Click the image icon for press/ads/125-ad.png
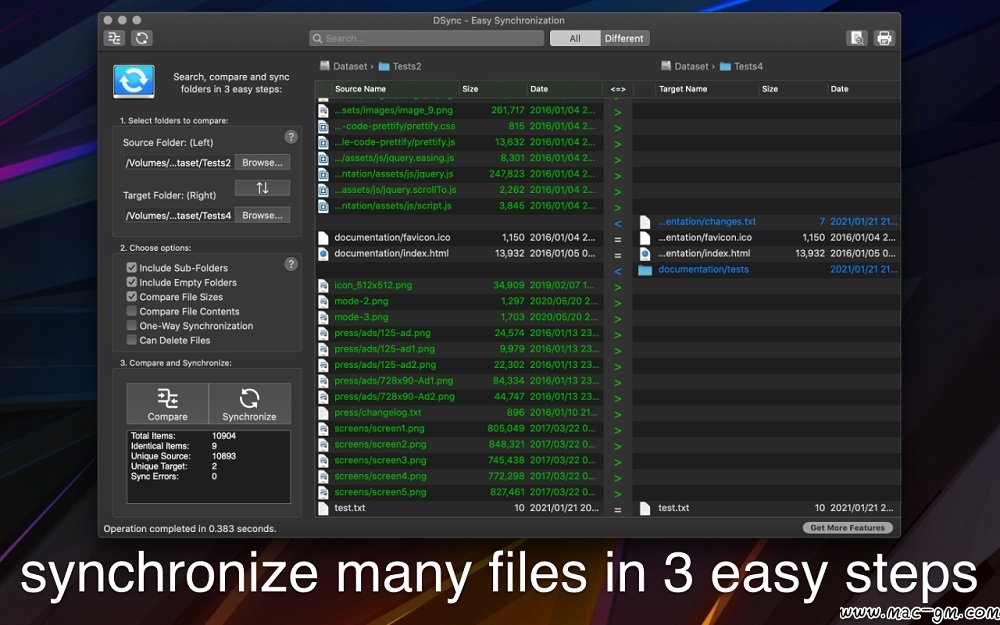This screenshot has height=625, width=1000. tap(323, 333)
